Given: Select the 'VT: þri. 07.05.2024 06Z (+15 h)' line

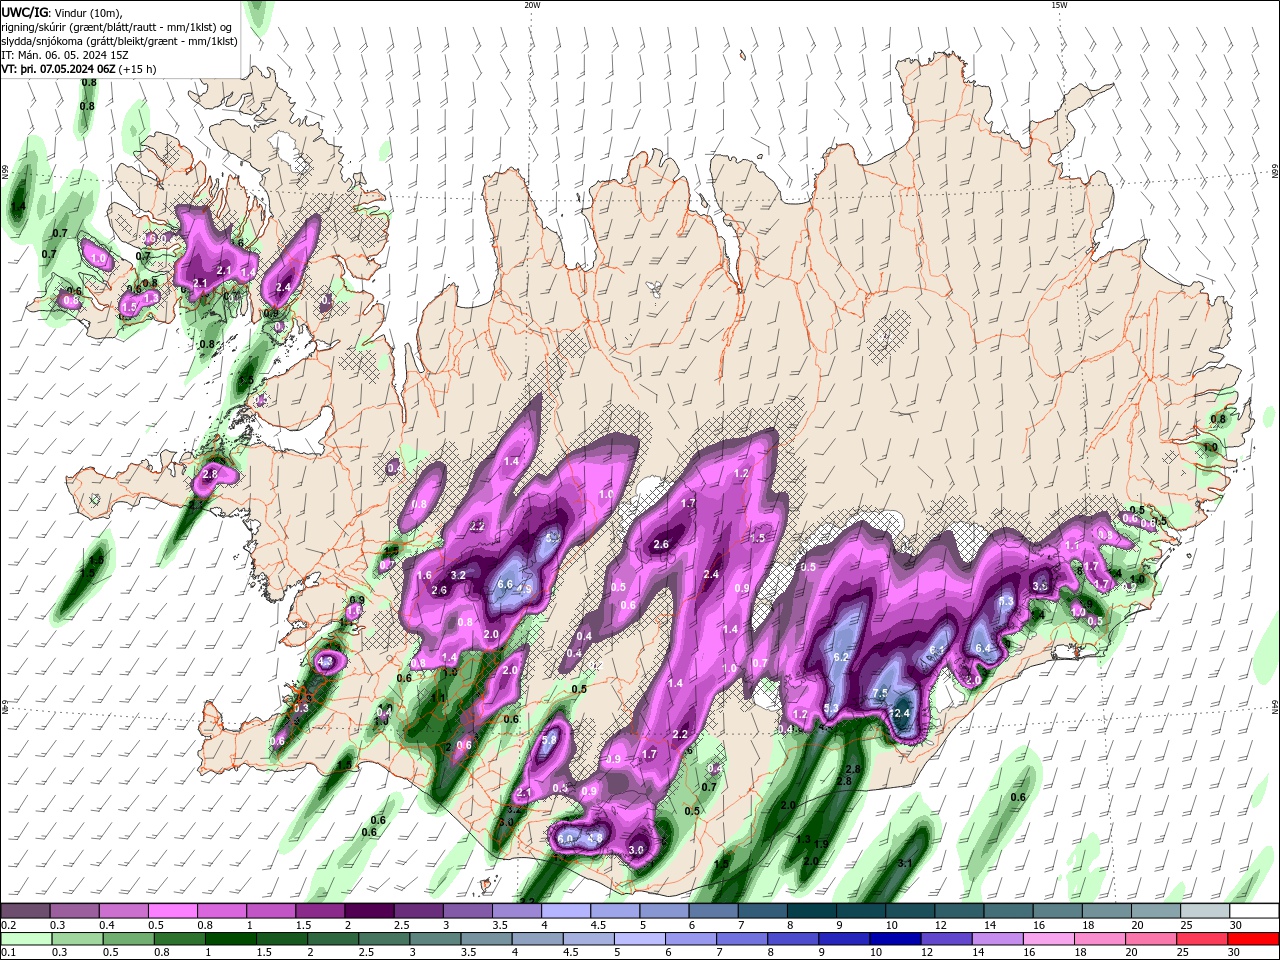Looking at the screenshot, I should [79, 69].
